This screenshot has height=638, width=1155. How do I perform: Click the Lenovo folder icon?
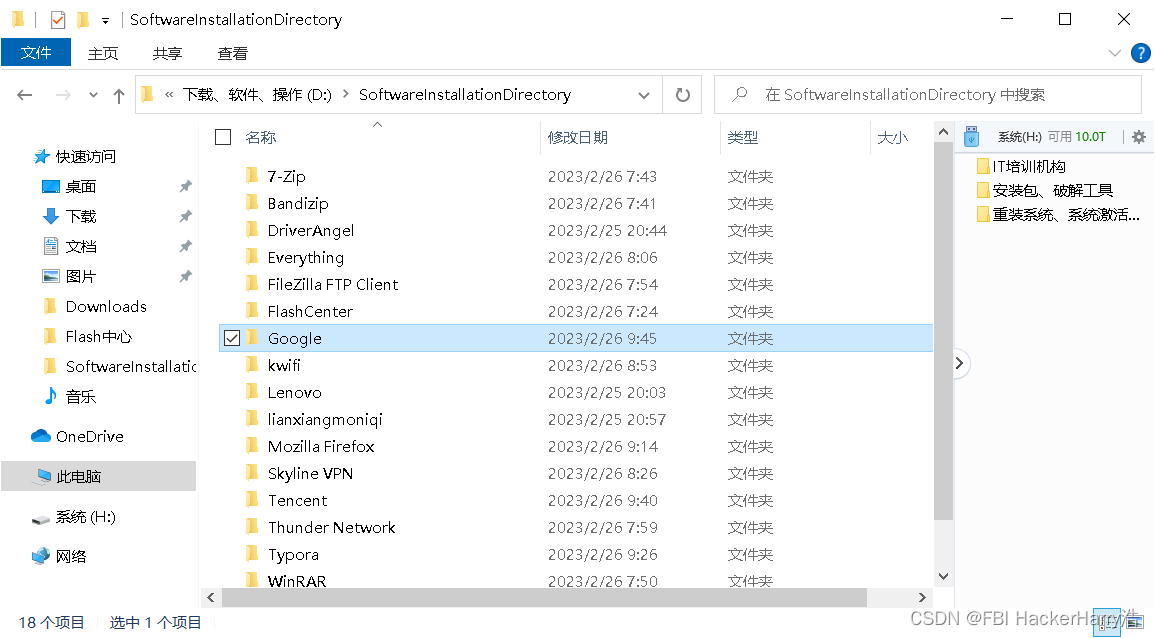[252, 392]
